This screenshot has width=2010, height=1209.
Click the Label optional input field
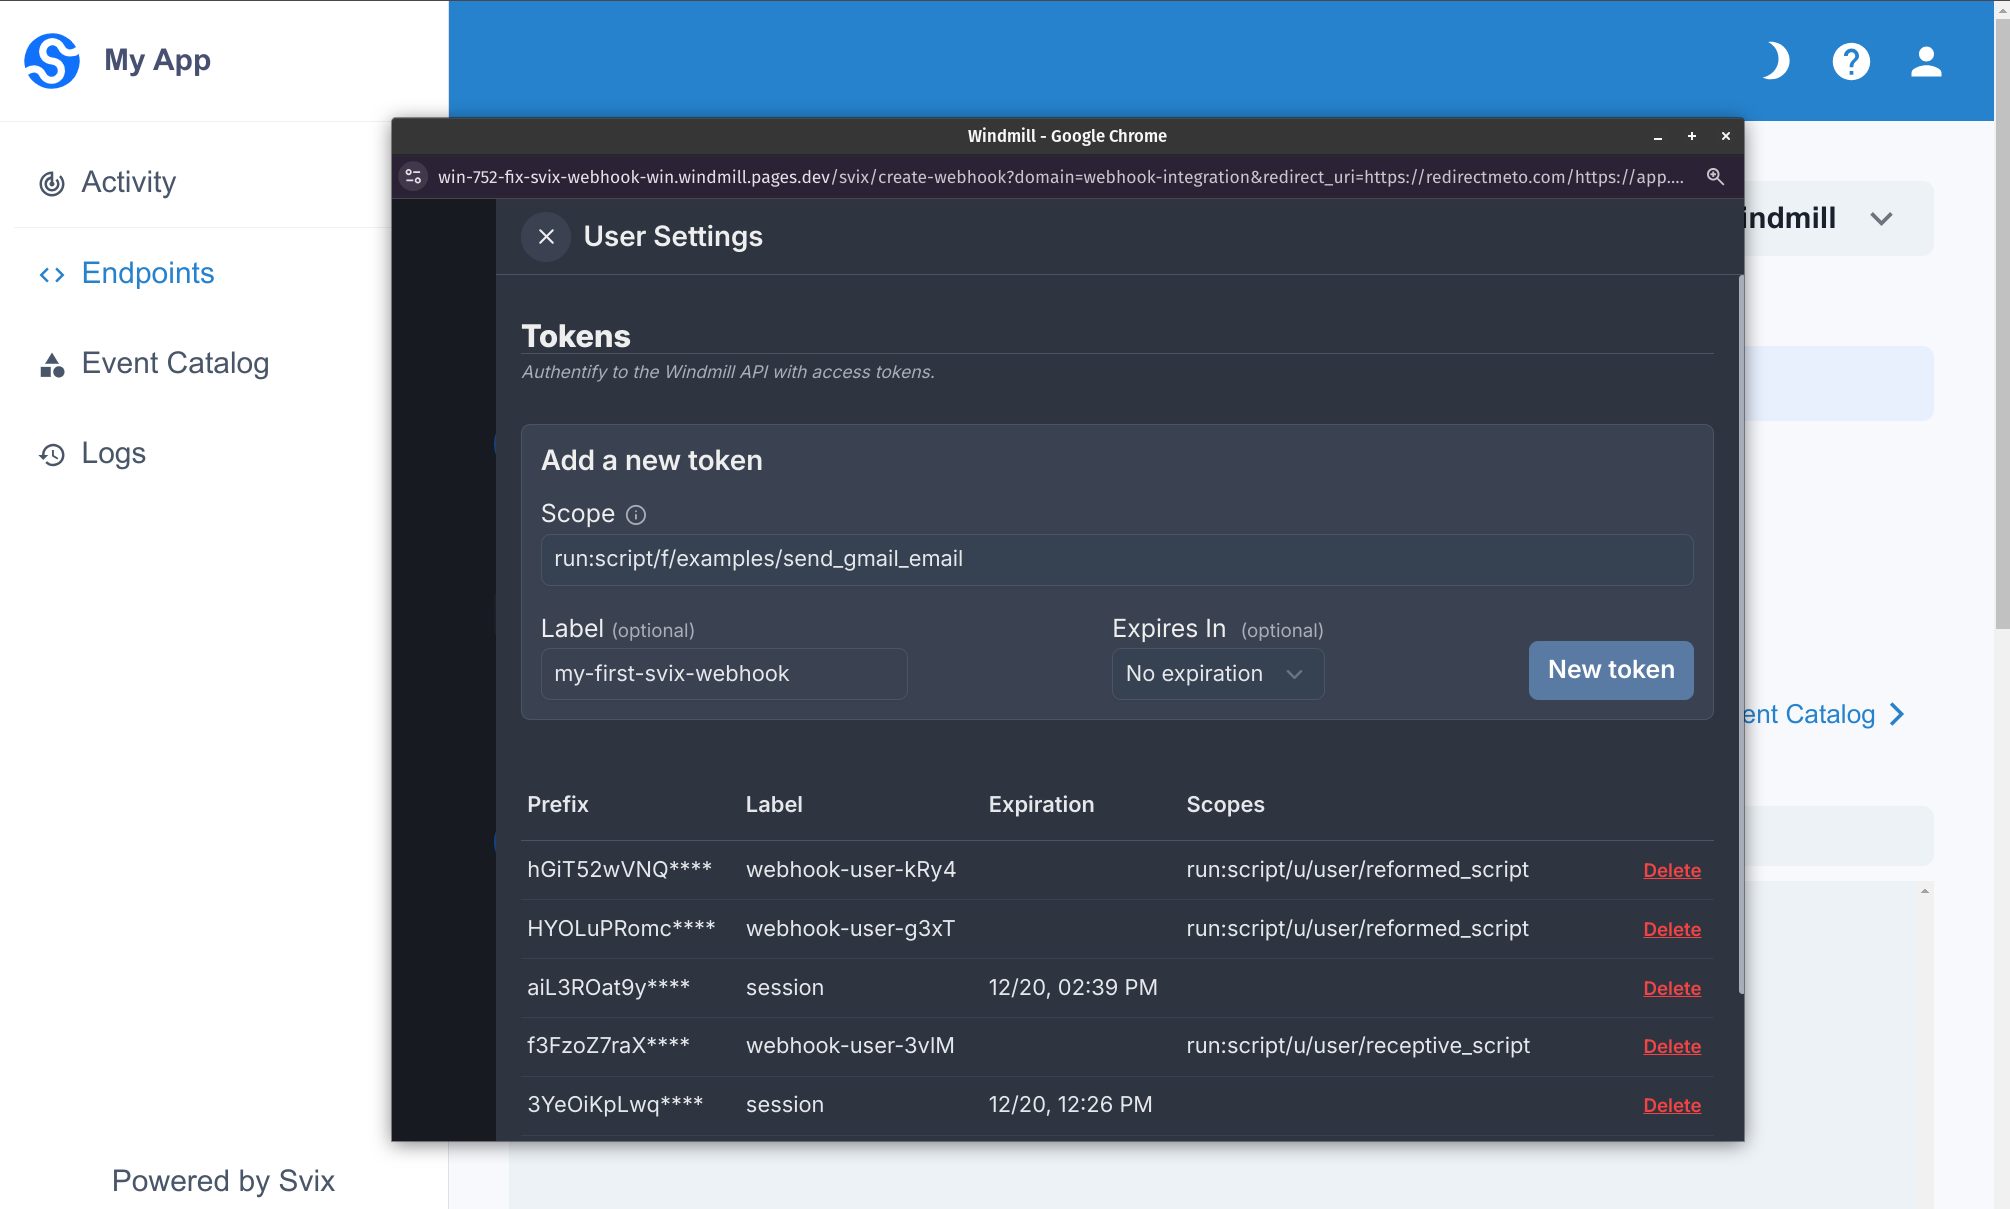724,672
